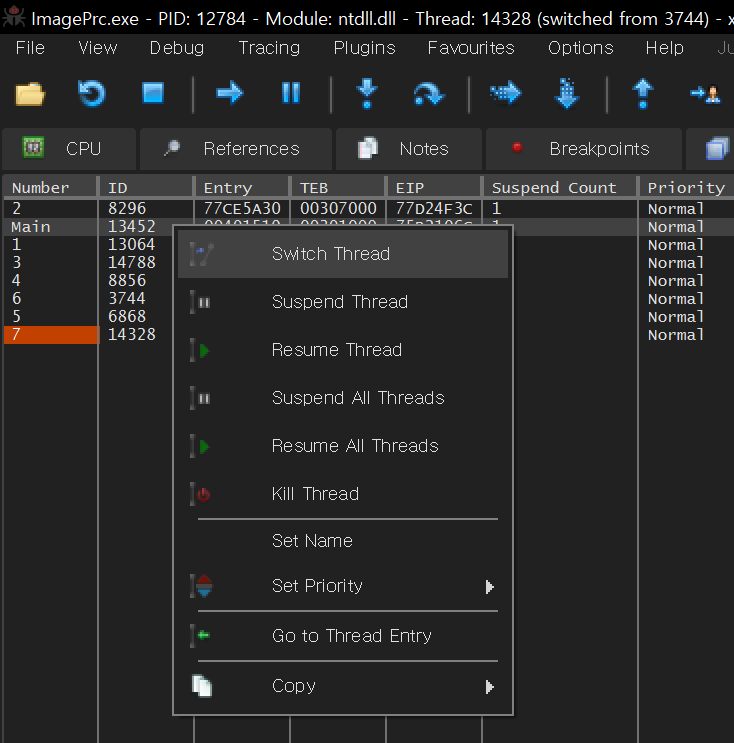Image resolution: width=734 pixels, height=743 pixels.
Task: Select the Main thread row
Action: (x=88, y=227)
